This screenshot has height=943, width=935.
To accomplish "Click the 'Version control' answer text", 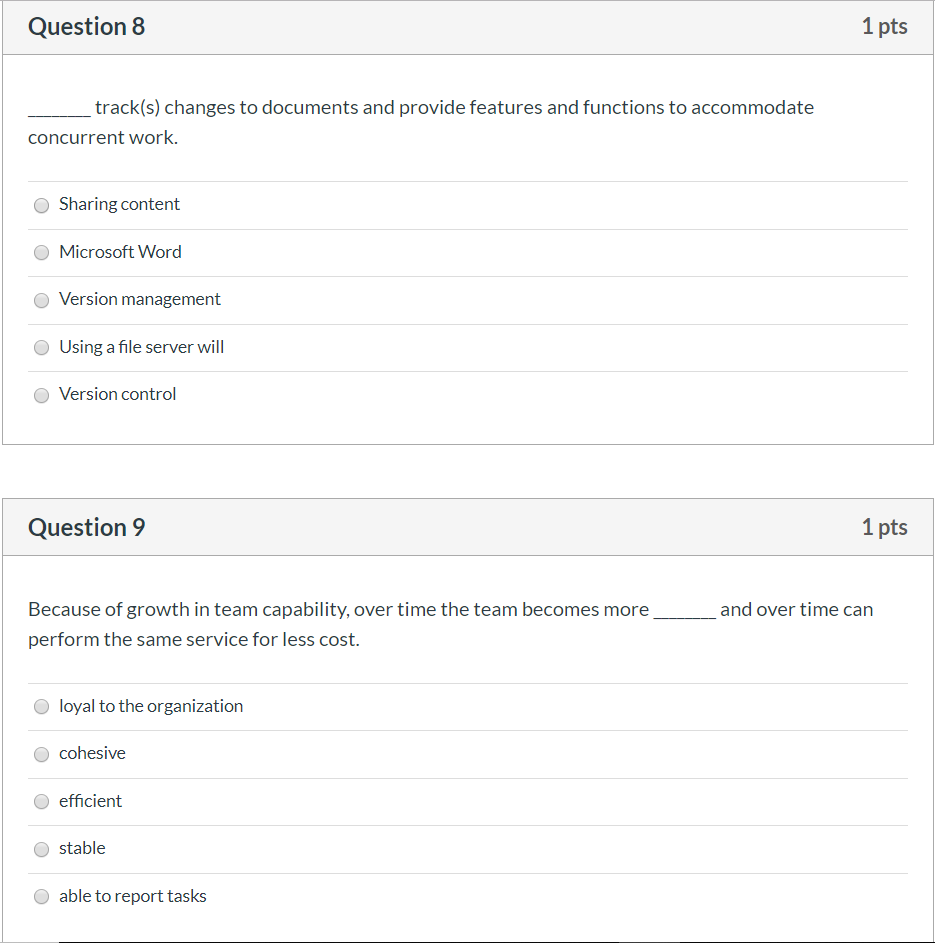I will pyautogui.click(x=117, y=394).
